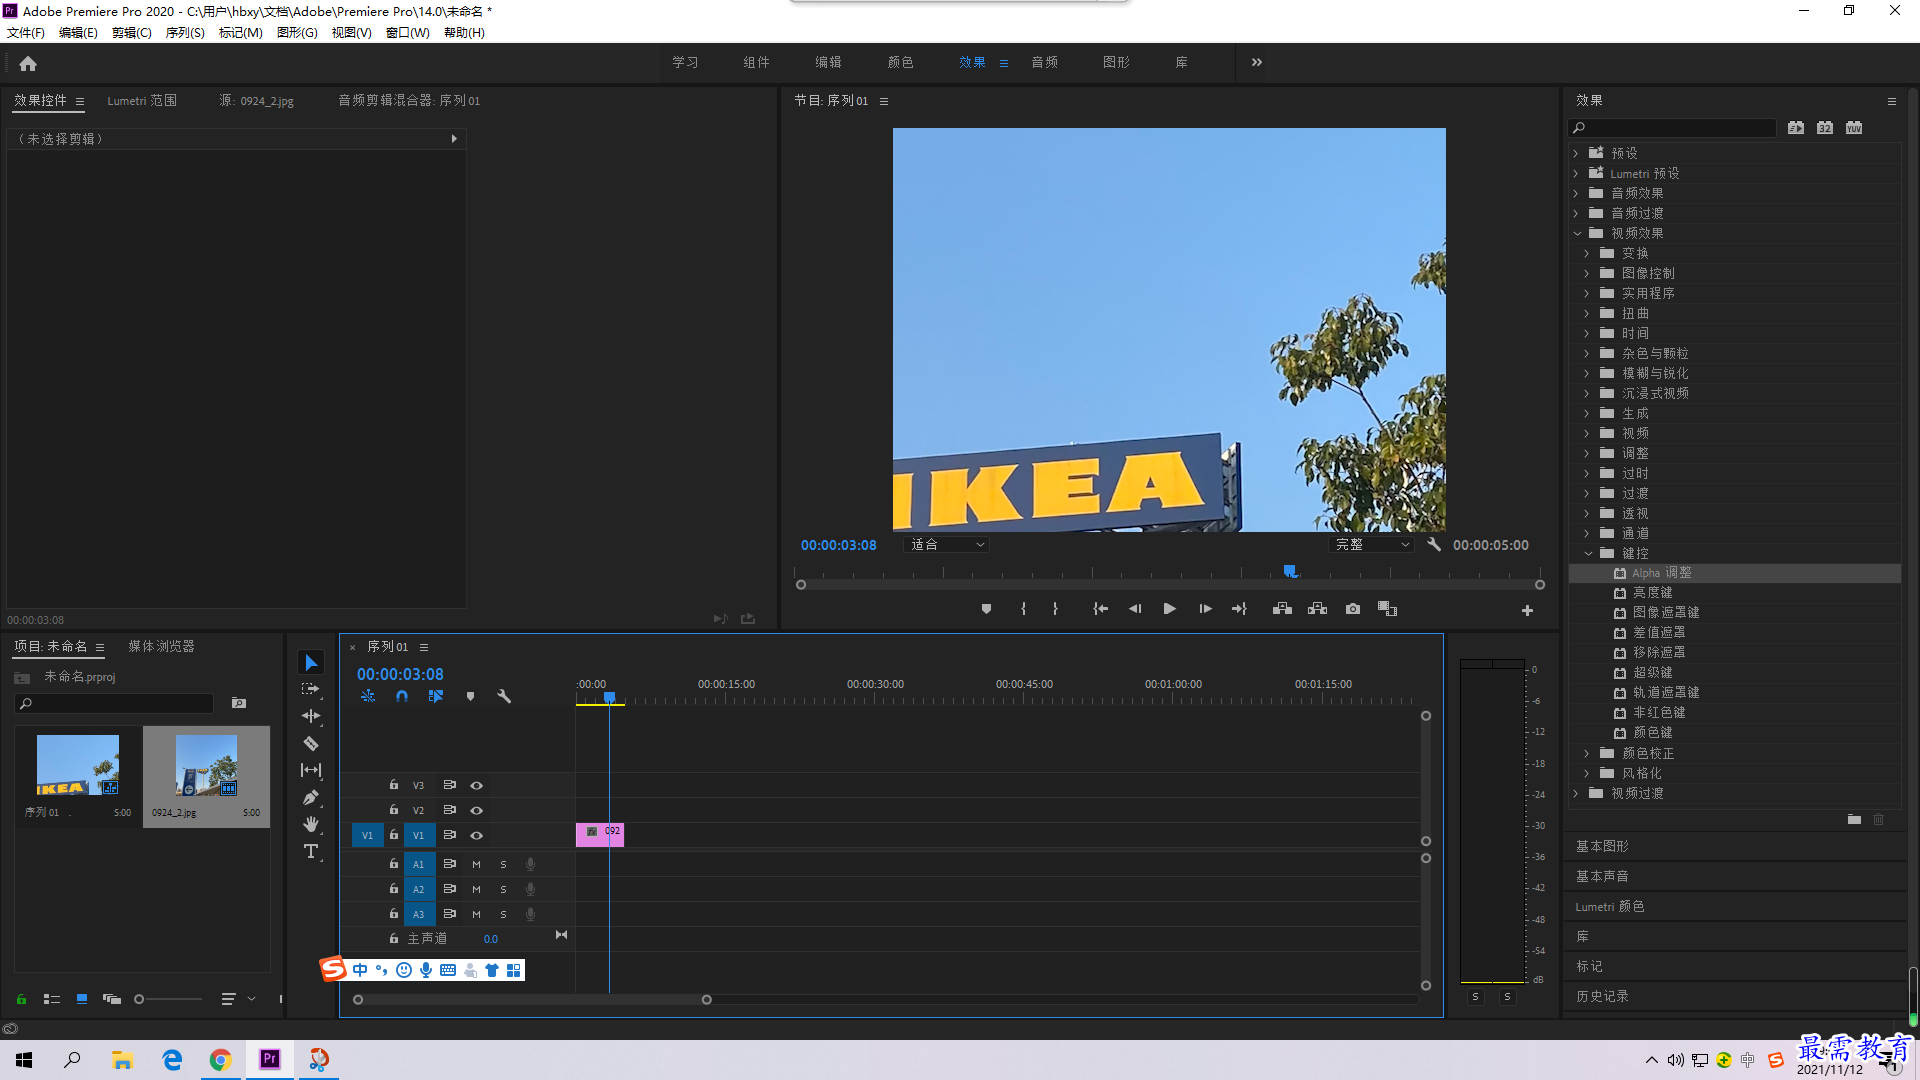
Task: Open timeline display settings wrench
Action: click(x=504, y=696)
